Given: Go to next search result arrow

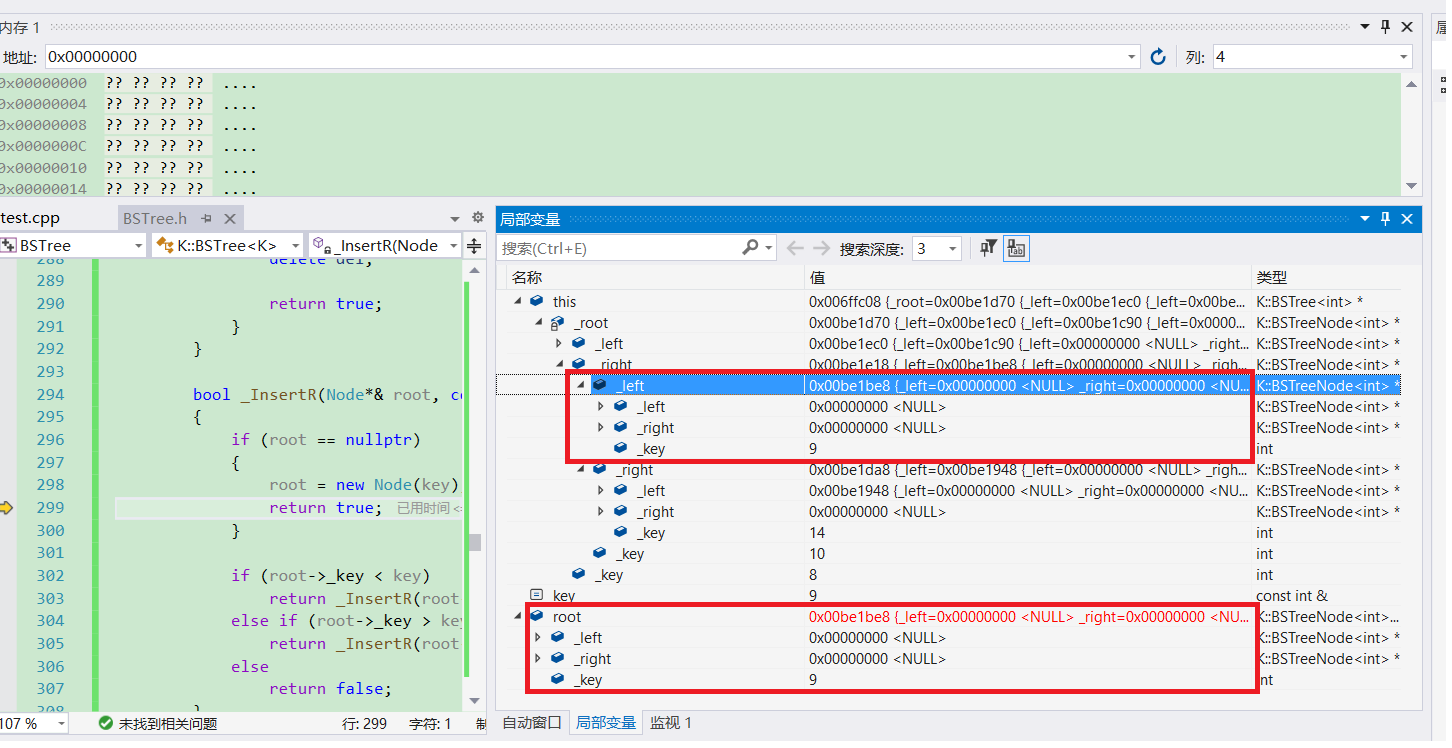Looking at the screenshot, I should (821, 248).
